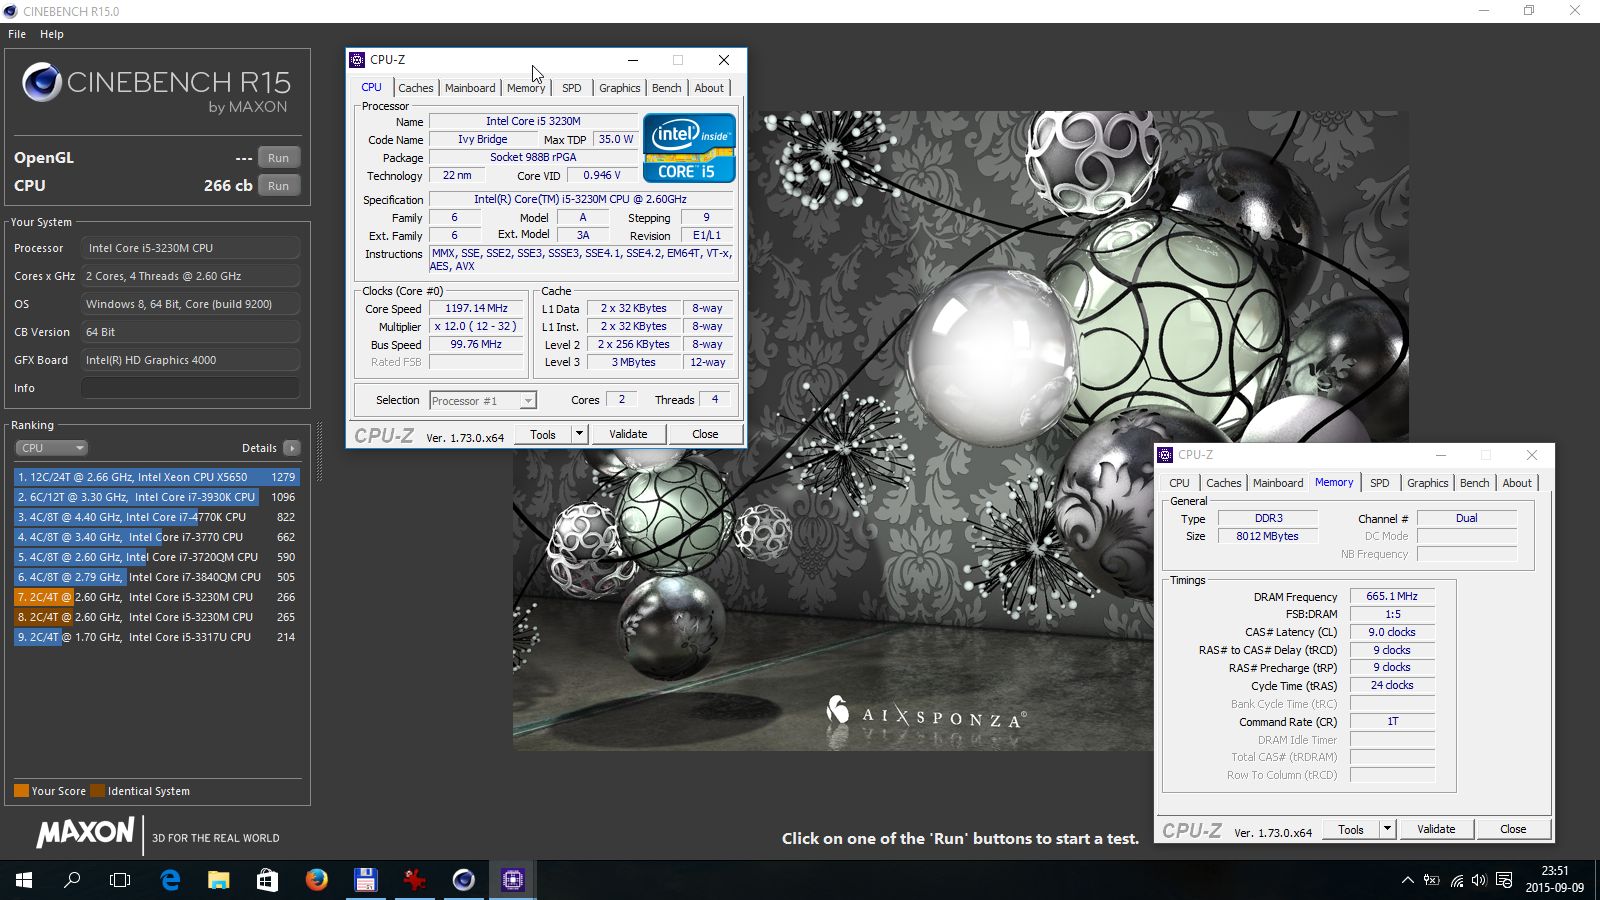This screenshot has width=1600, height=900.
Task: Click the Core Speed value 1197.14 MHz
Action: (x=476, y=309)
